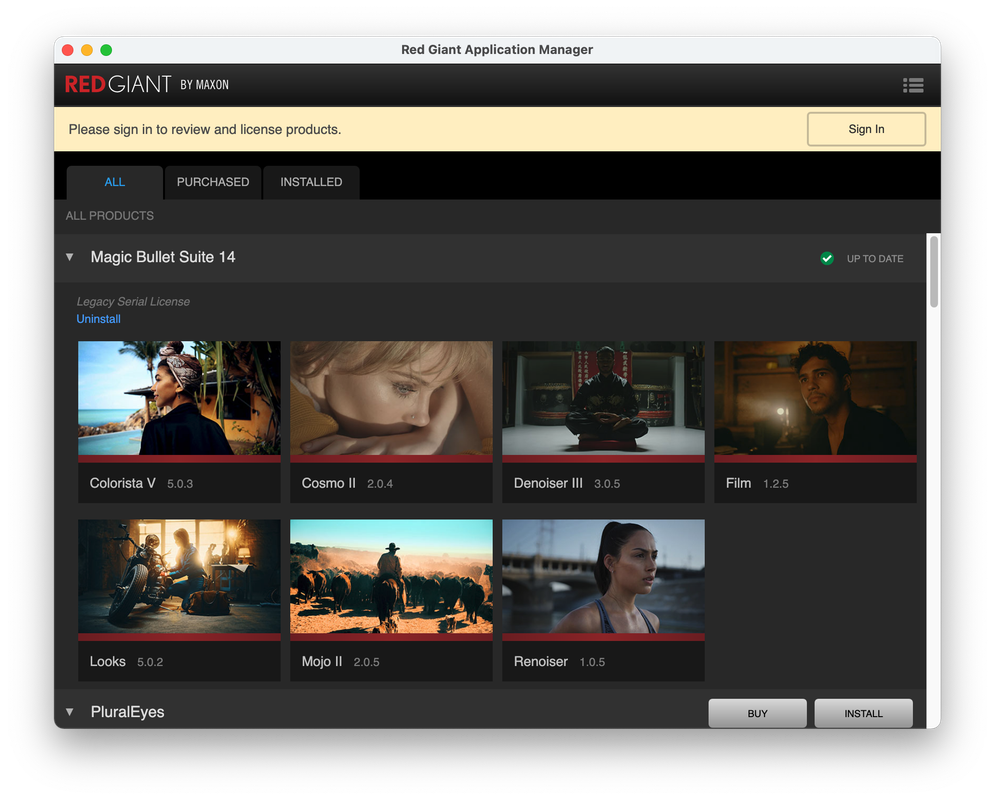
Task: Click the vertical scrollbar handle
Action: pyautogui.click(x=933, y=272)
